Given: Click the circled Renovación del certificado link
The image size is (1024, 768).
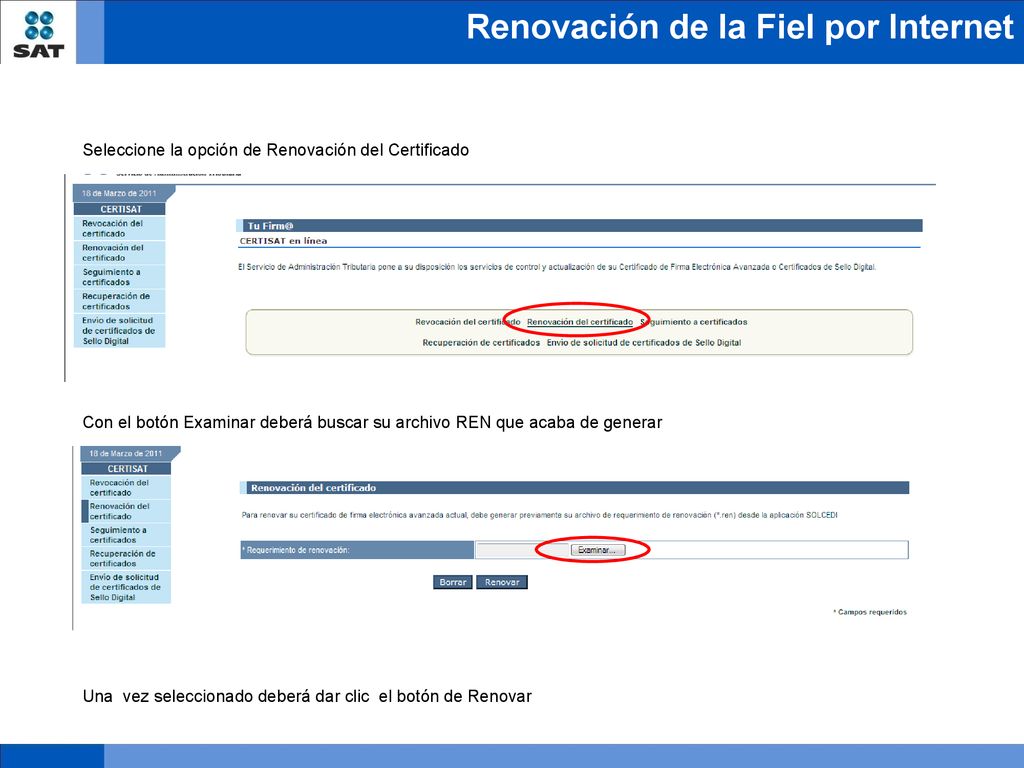Looking at the screenshot, I should [x=580, y=322].
